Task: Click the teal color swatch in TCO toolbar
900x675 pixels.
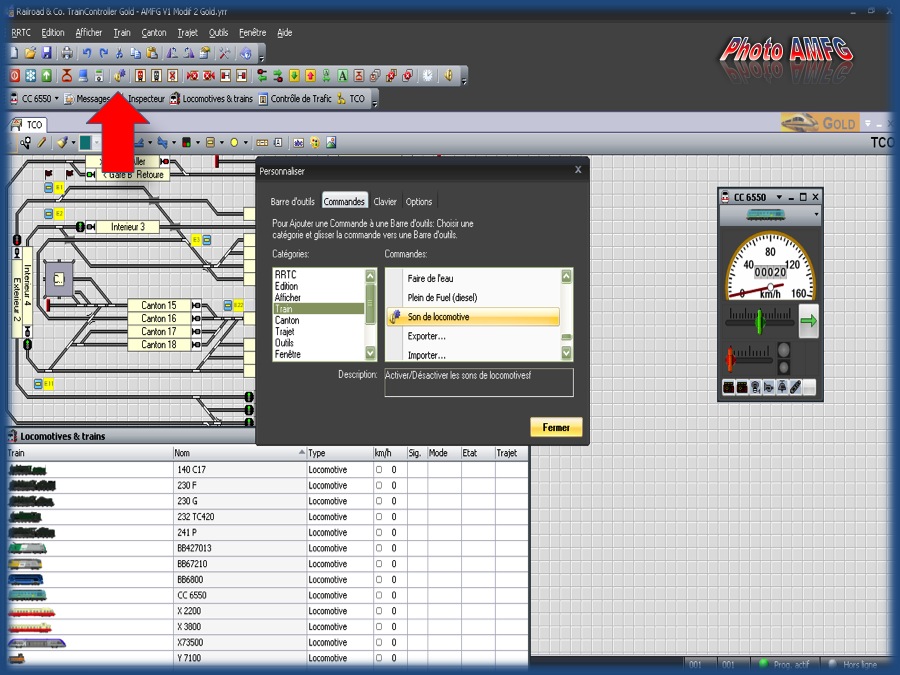Action: (x=86, y=142)
